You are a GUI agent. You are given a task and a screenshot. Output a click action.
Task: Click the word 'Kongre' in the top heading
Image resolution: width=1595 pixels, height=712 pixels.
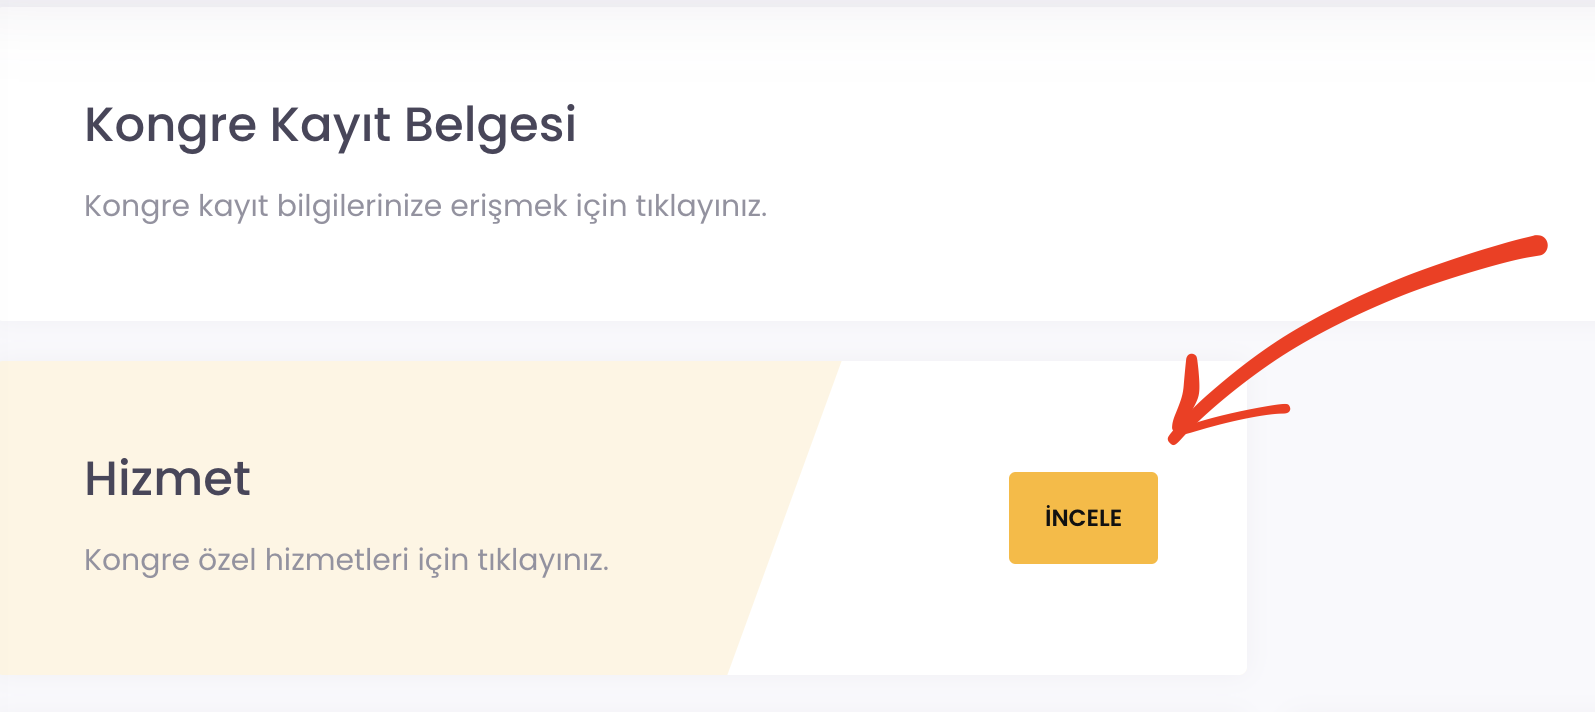tap(170, 126)
